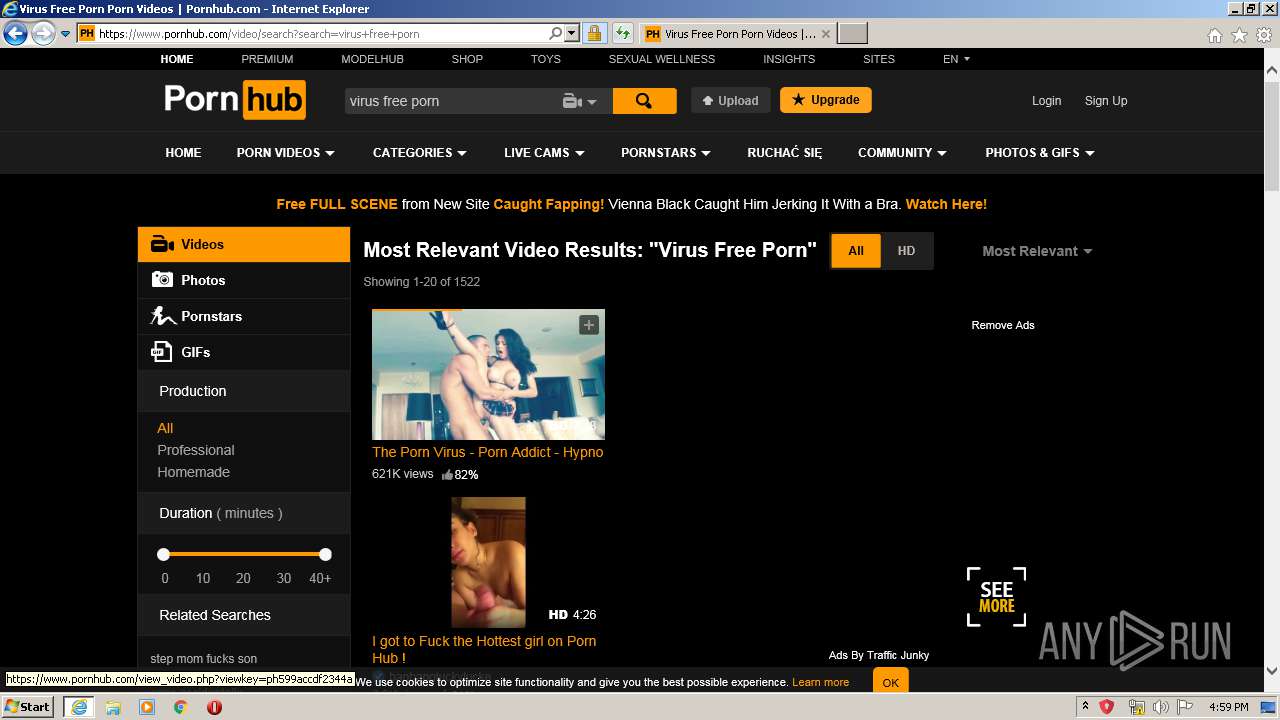Screen dimensions: 1280x720
Task: Click the Login link
Action: pyautogui.click(x=1046, y=101)
